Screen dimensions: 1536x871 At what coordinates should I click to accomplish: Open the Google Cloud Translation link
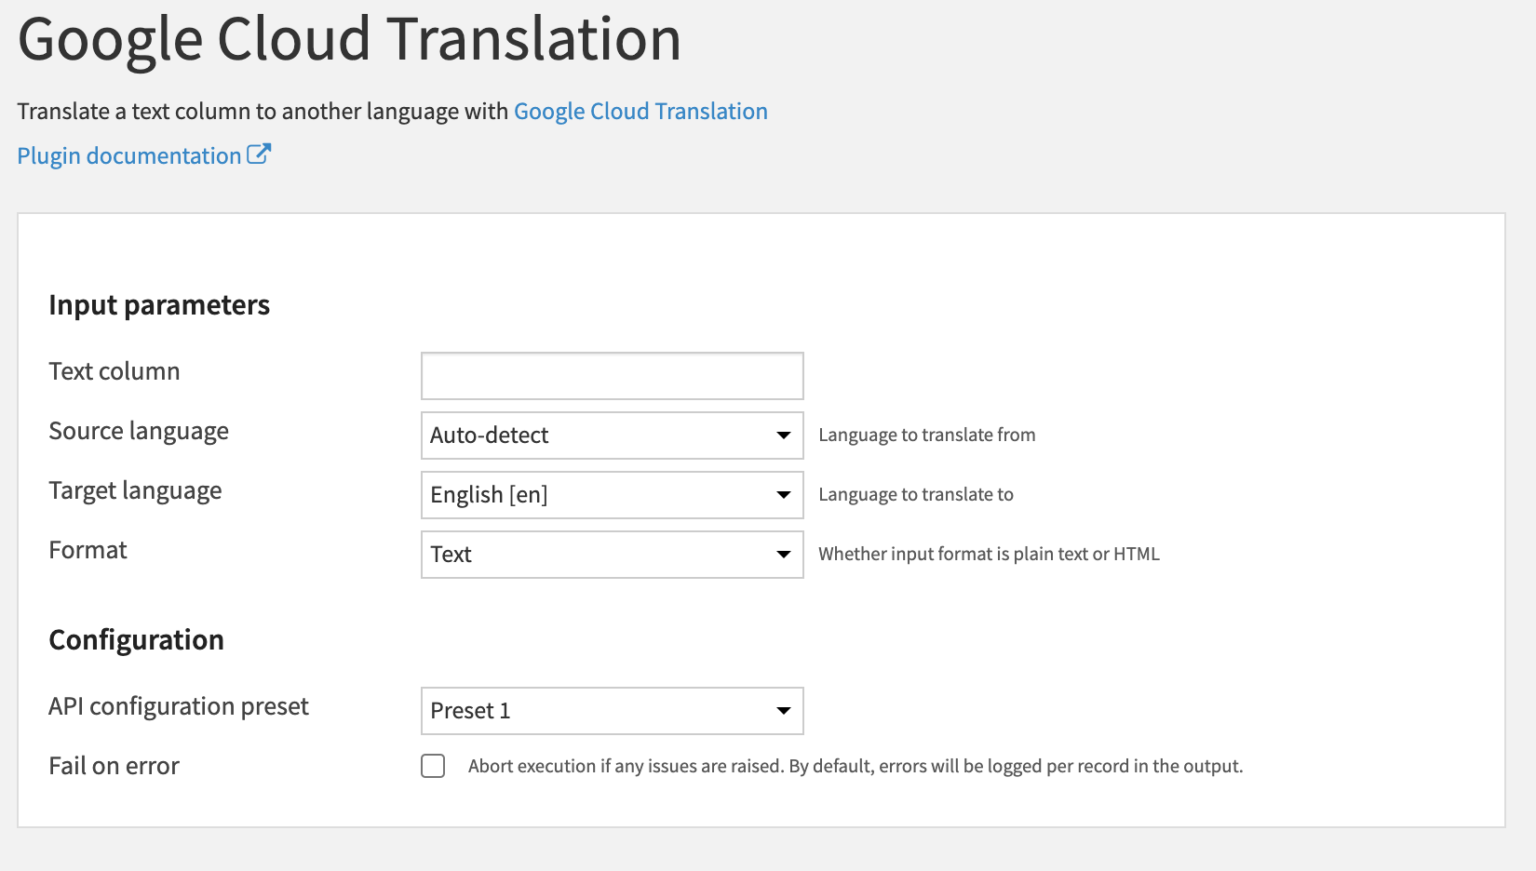point(640,111)
